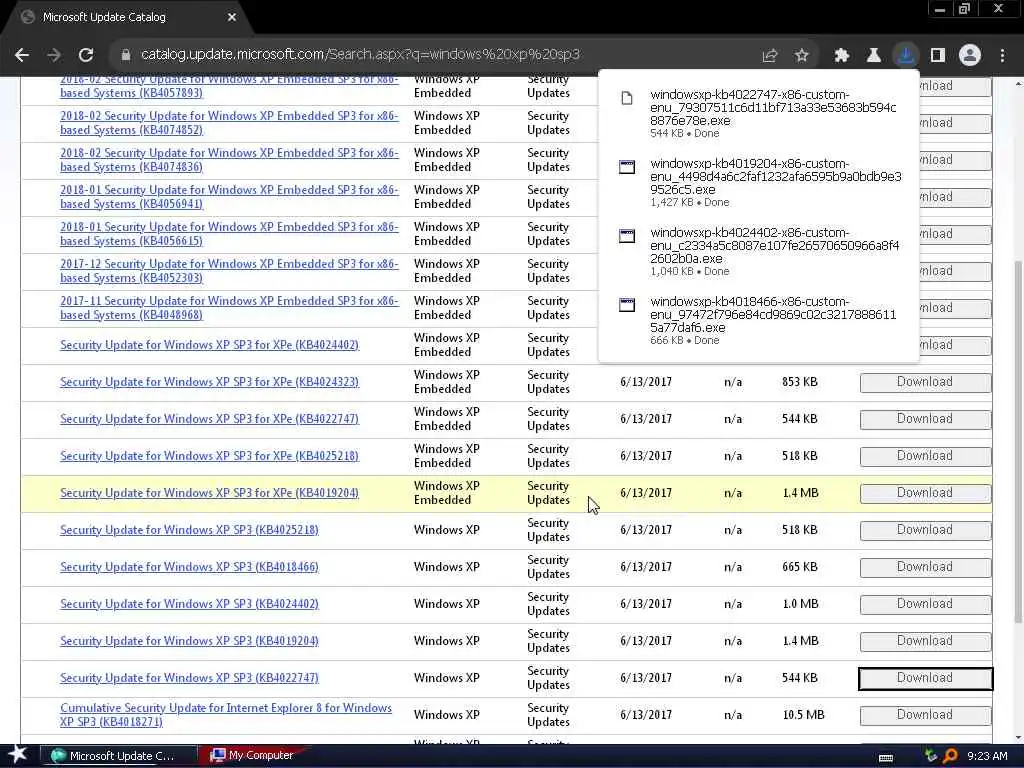Open the KB4052303 Embedded SP3 update link
The image size is (1024, 768).
click(229, 271)
